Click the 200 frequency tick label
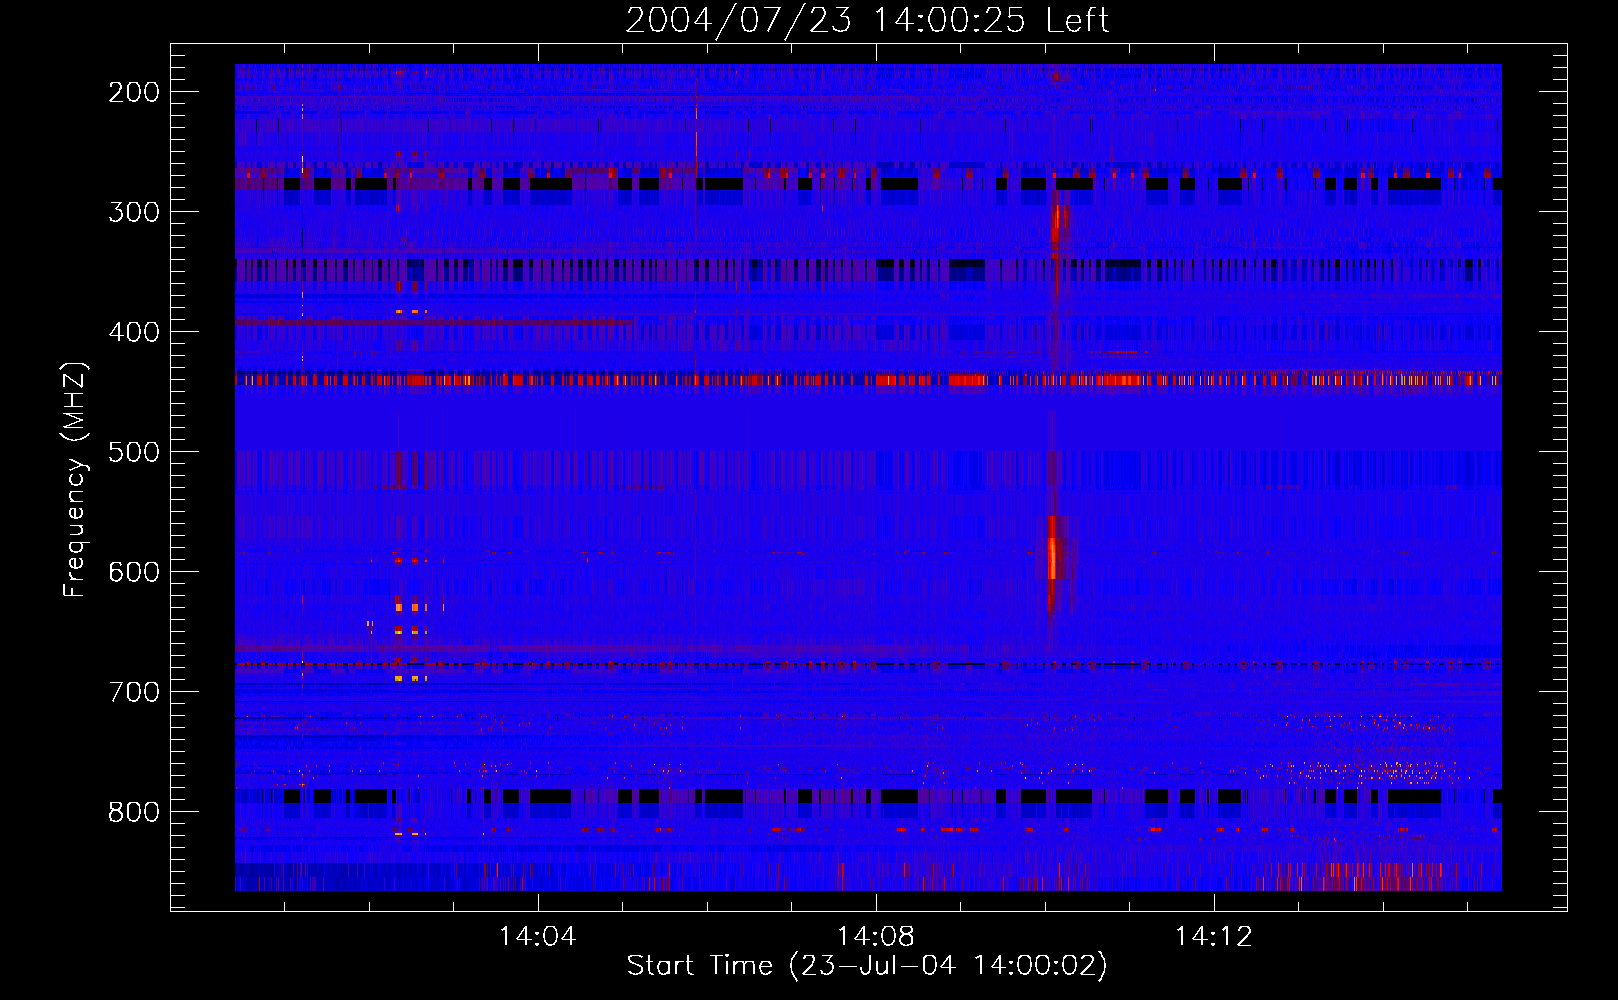This screenshot has height=1000, width=1618. tap(134, 92)
